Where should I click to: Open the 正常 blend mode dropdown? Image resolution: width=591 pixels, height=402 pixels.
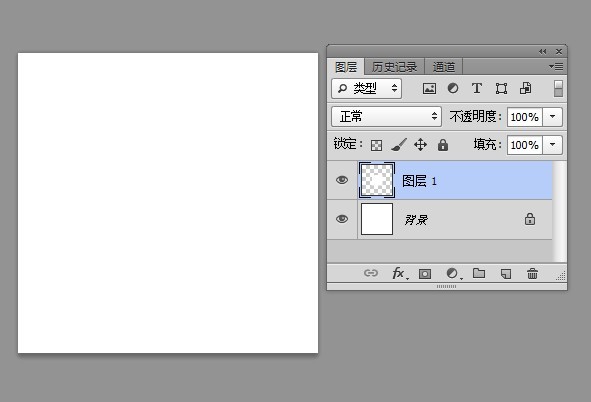tap(386, 116)
